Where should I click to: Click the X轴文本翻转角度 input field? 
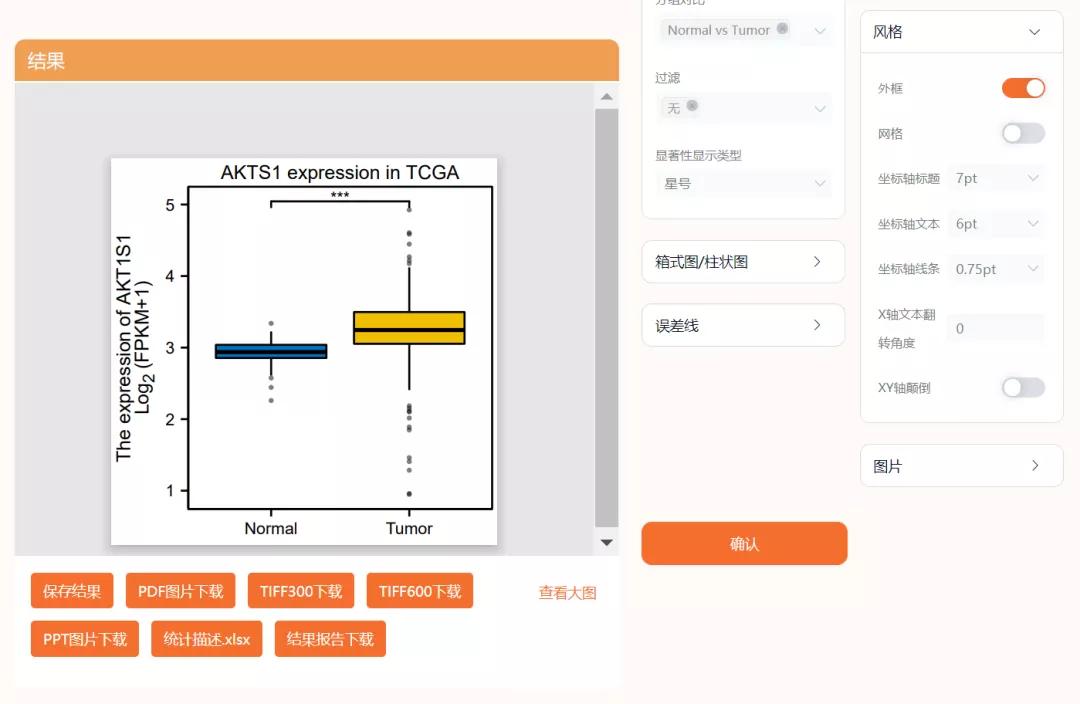995,327
